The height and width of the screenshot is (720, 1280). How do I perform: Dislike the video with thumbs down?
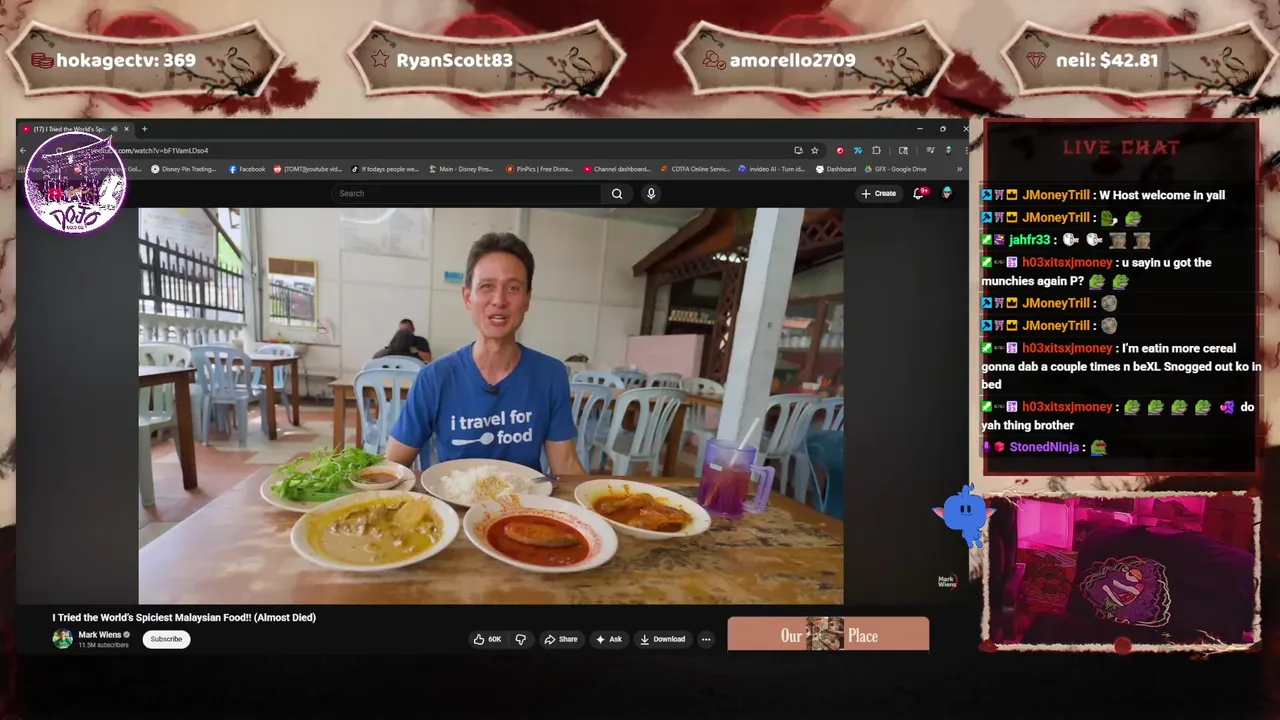[521, 639]
